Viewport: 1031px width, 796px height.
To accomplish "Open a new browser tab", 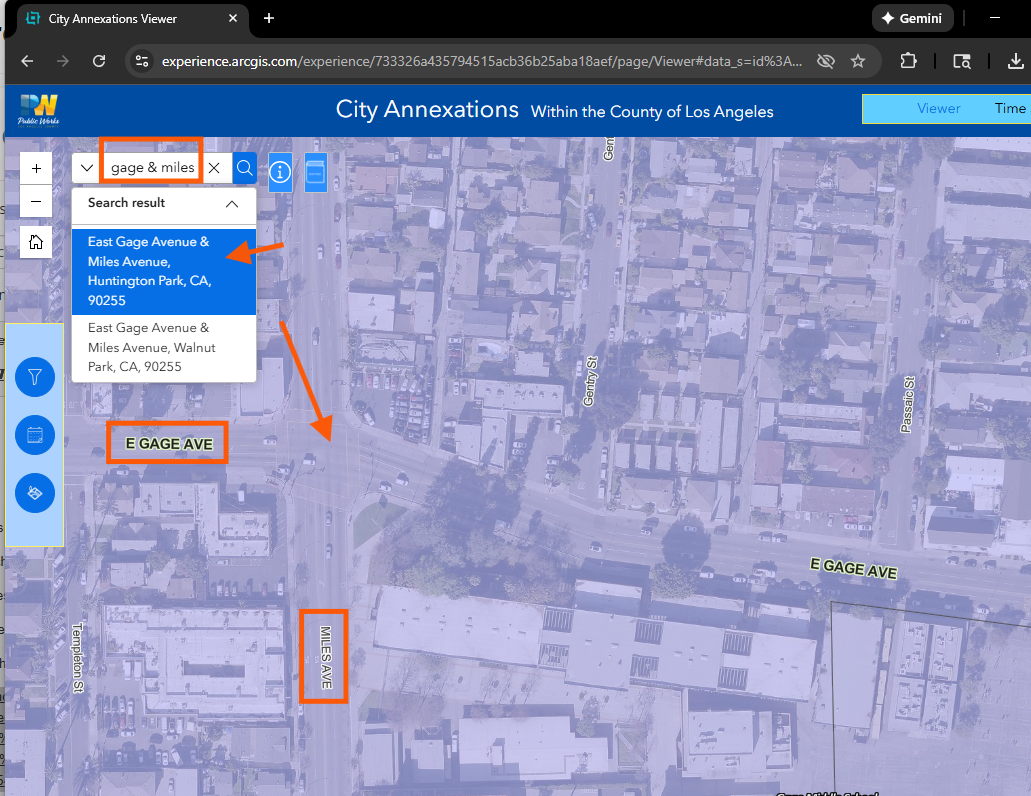I will [x=269, y=18].
